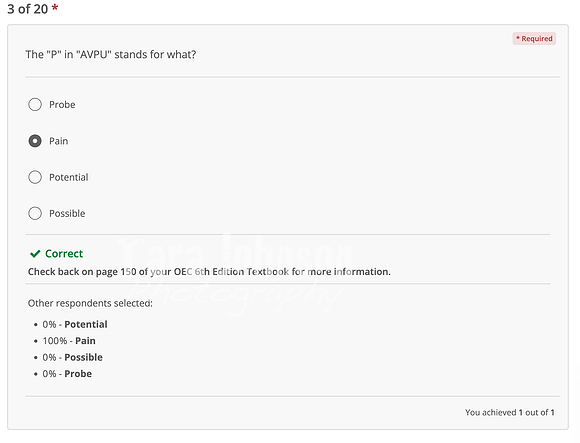
Task: Click the 100% - Pain result entry
Action: (69, 341)
